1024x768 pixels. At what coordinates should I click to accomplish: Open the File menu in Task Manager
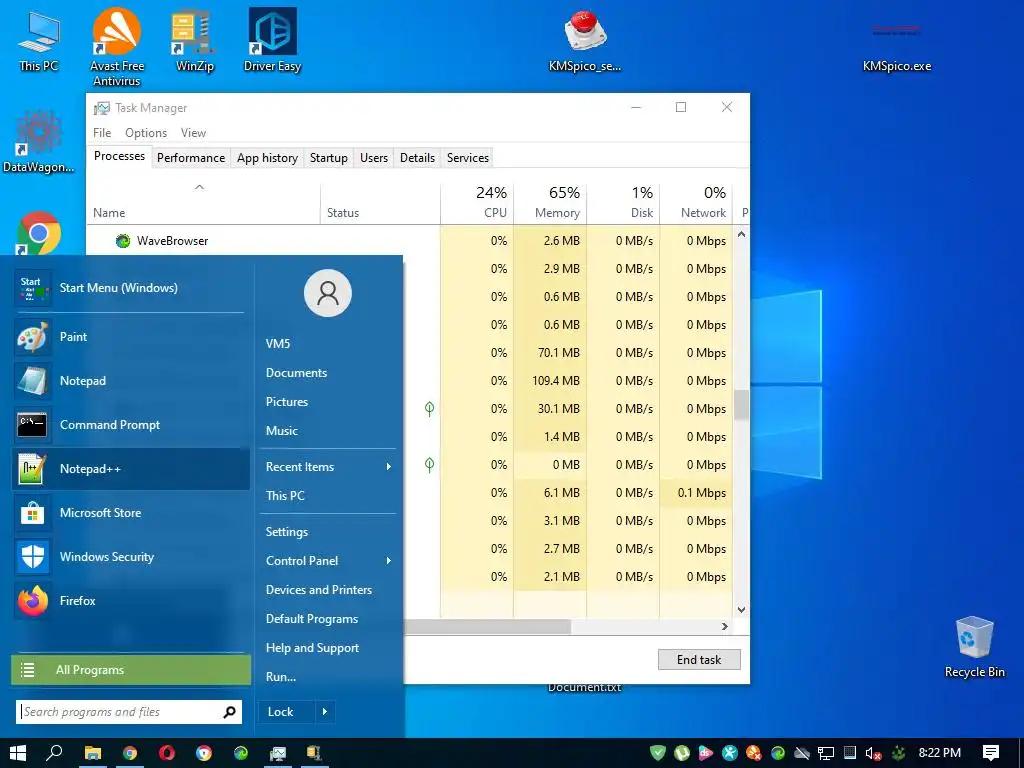point(102,133)
